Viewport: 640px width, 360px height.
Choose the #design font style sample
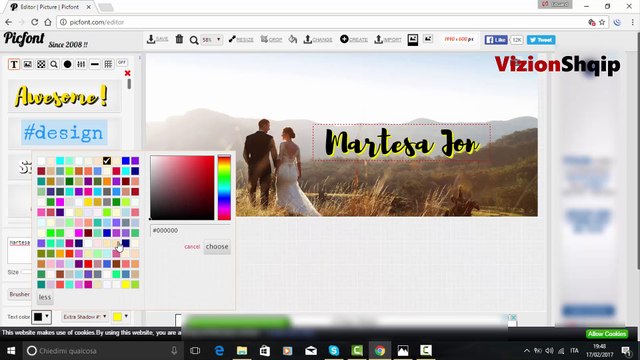pos(64,133)
